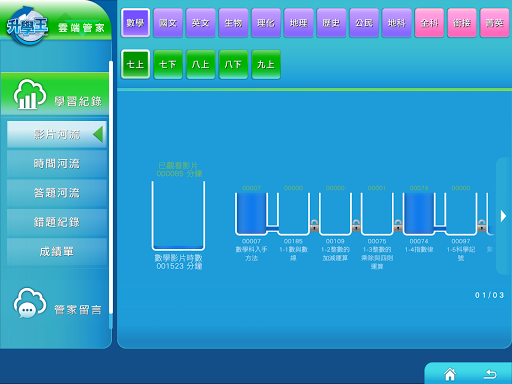
Task: Select the pink 銜接 tab
Action: (x=462, y=23)
